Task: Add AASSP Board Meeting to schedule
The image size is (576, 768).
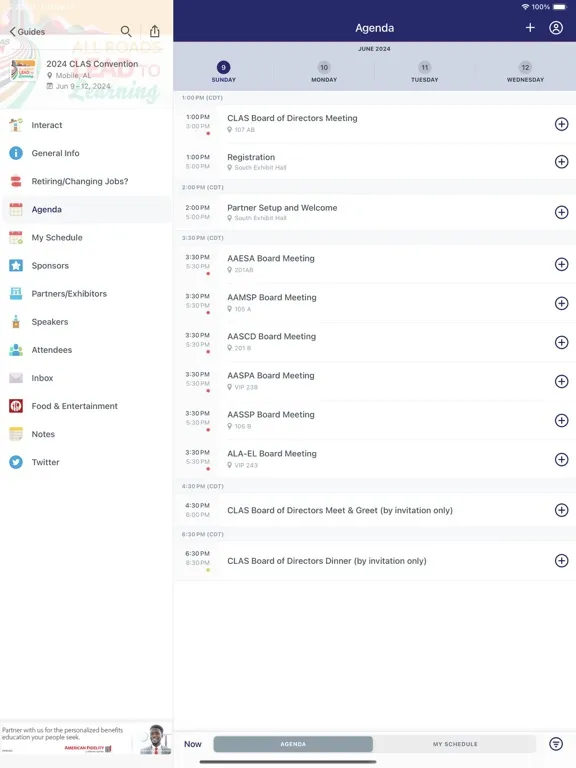Action: pos(561,420)
